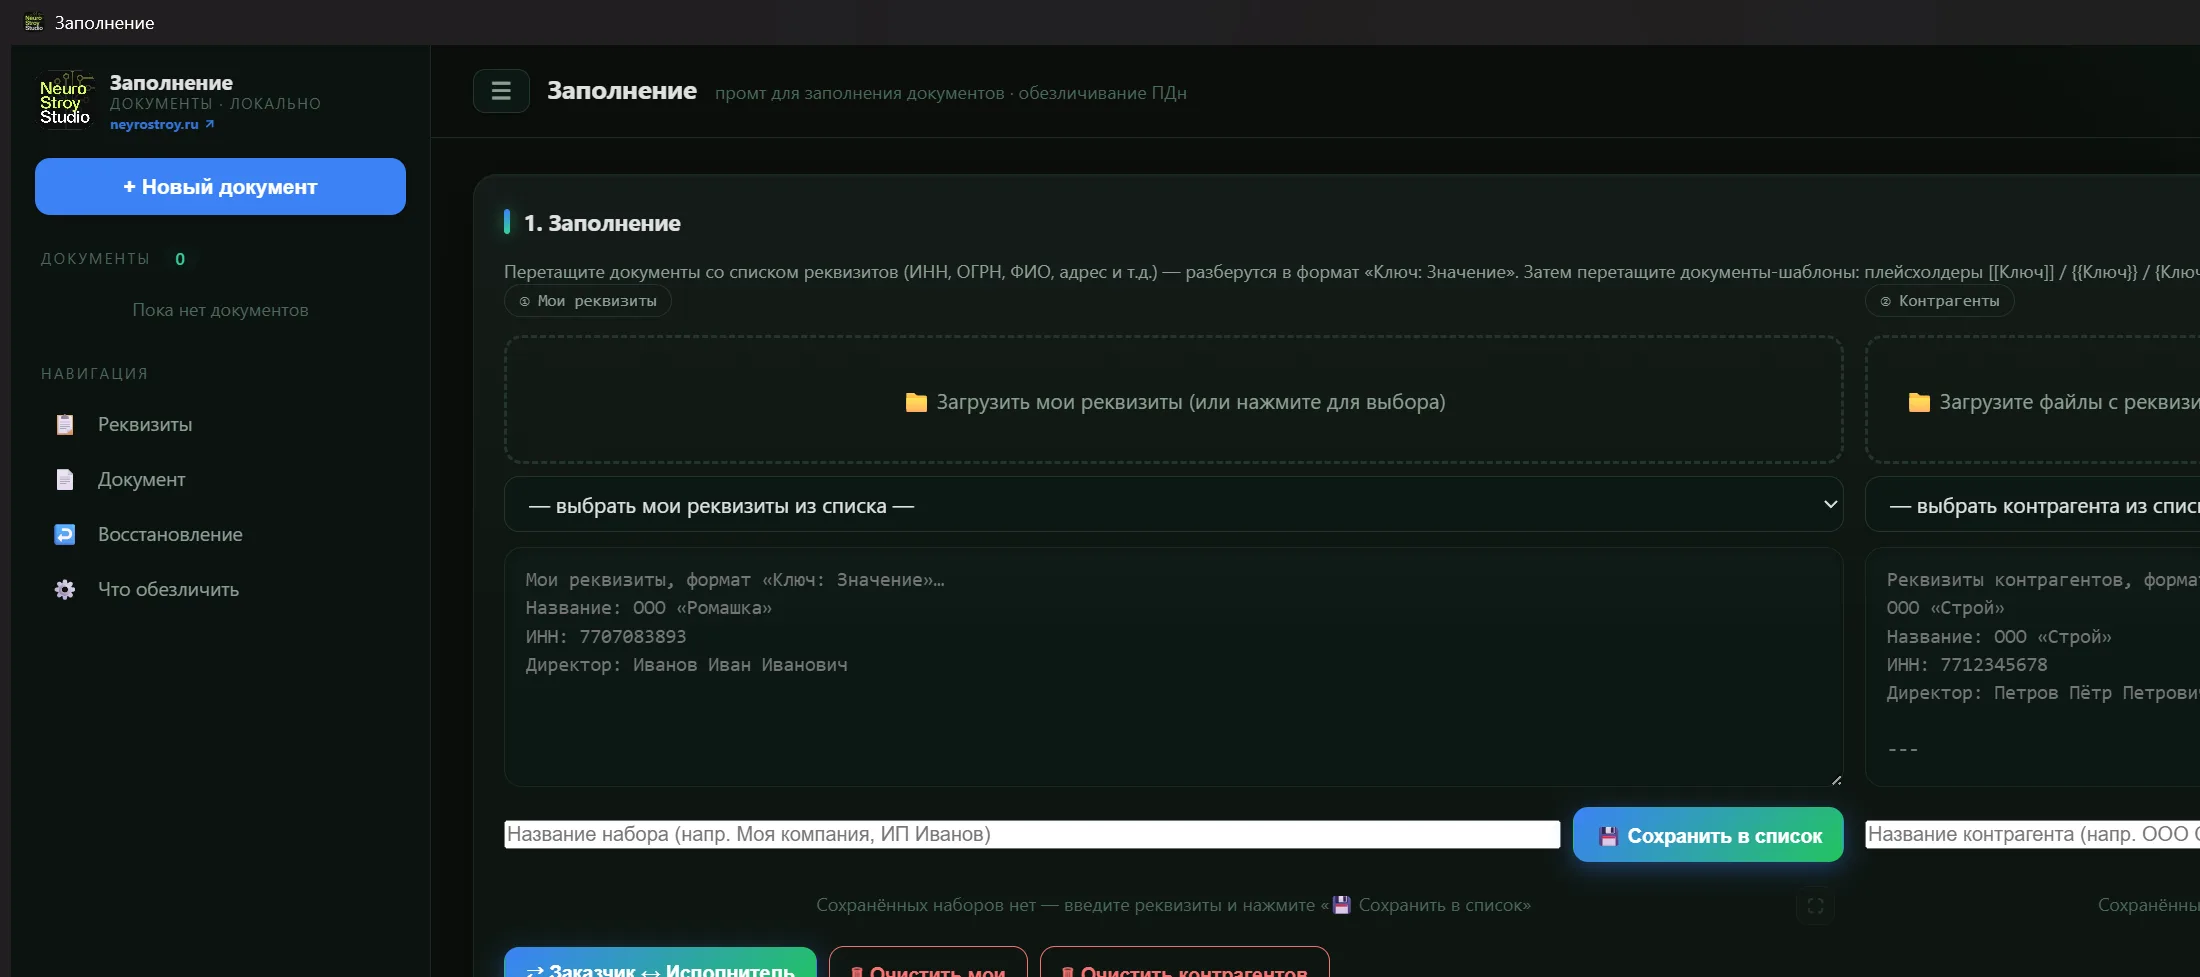
Task: Select the Мои реквизиты tab chip
Action: point(588,301)
